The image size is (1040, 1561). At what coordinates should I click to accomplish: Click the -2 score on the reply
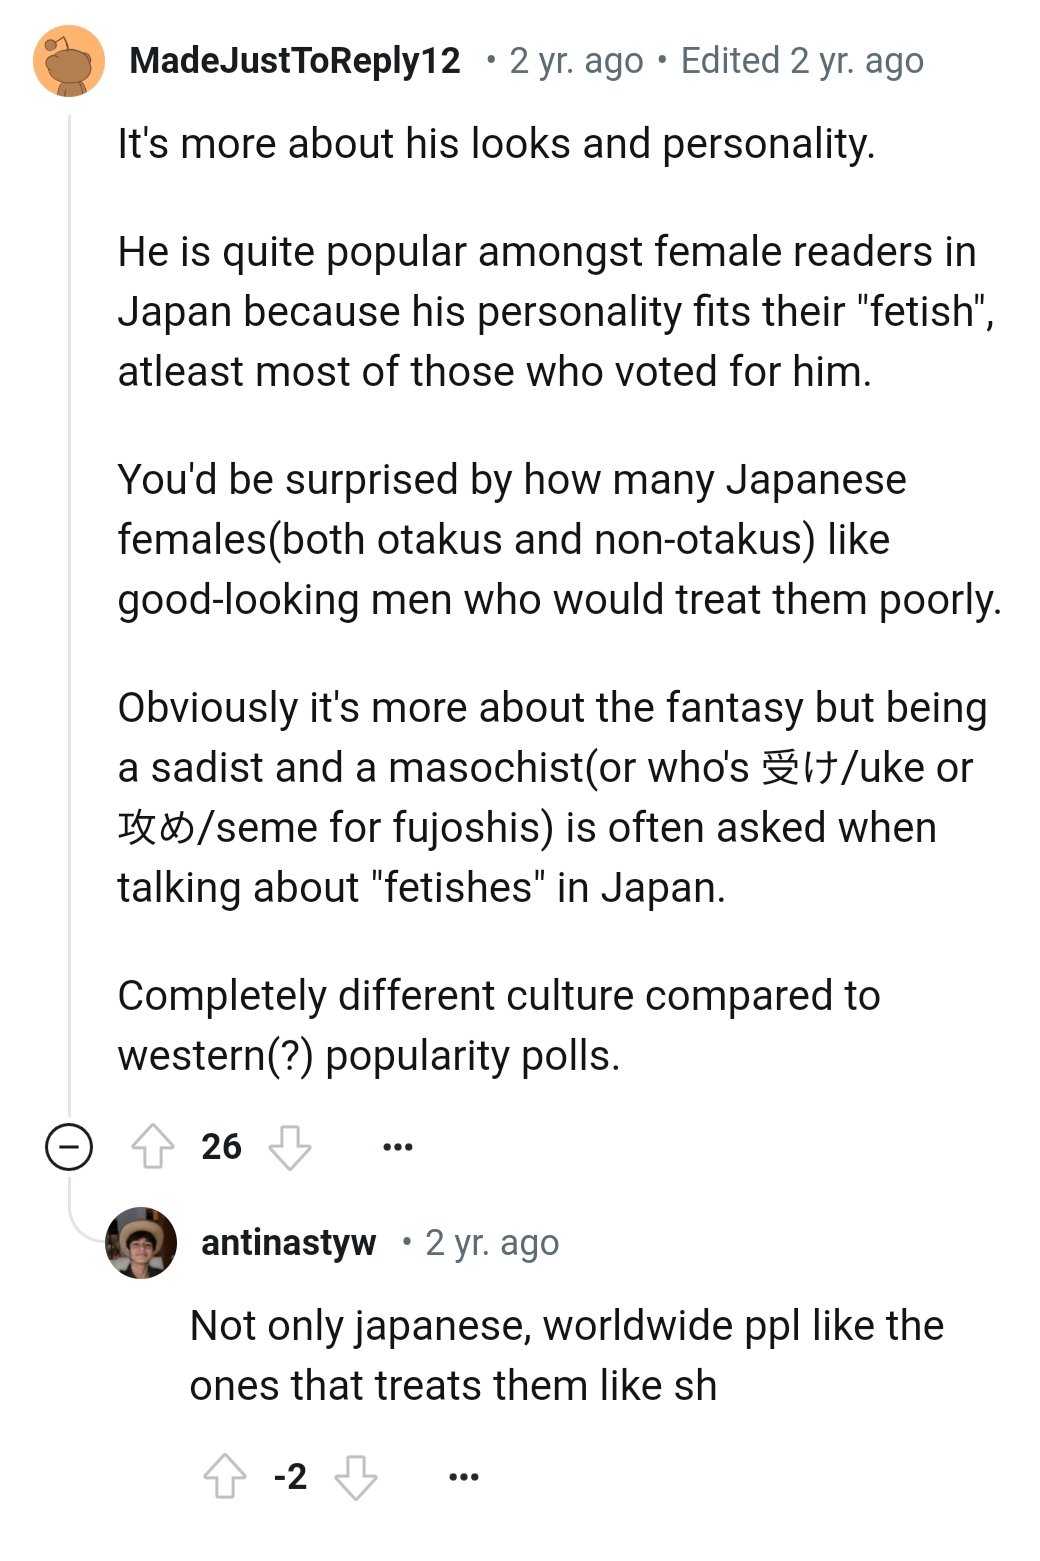point(290,1477)
